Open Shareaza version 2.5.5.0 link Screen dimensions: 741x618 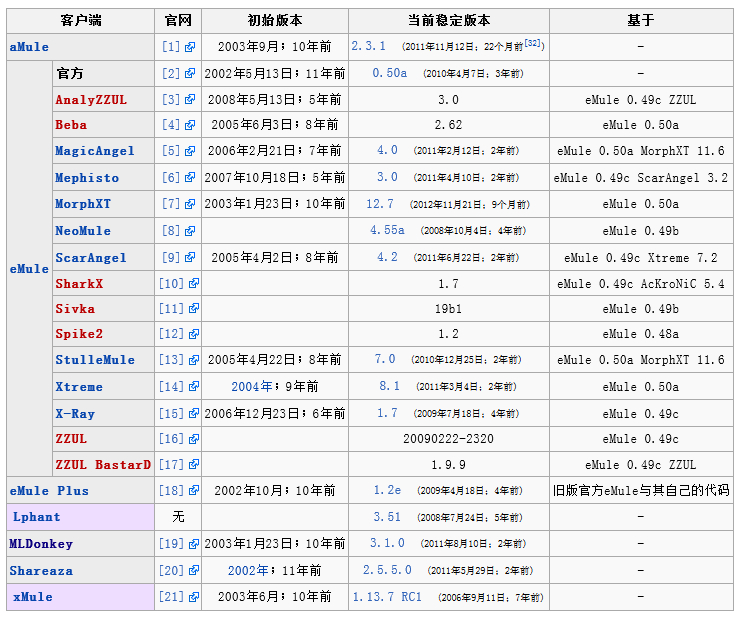tap(388, 570)
